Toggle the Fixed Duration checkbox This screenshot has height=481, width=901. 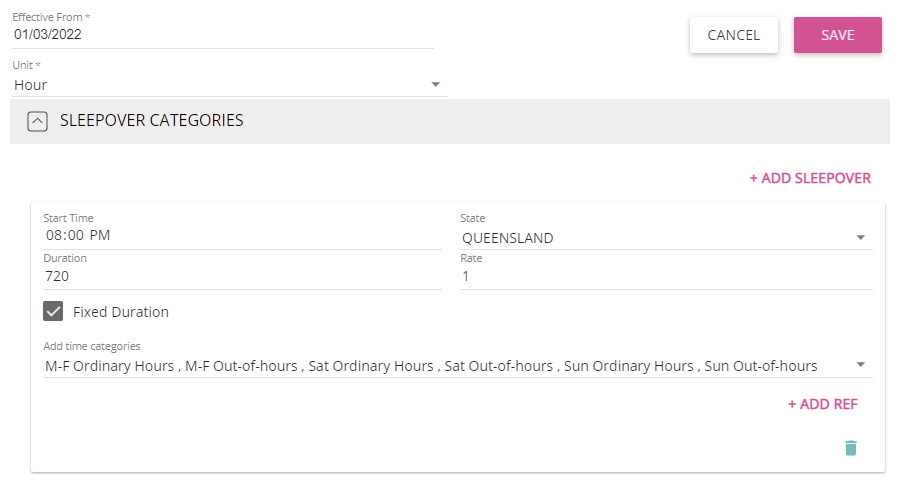tap(54, 312)
